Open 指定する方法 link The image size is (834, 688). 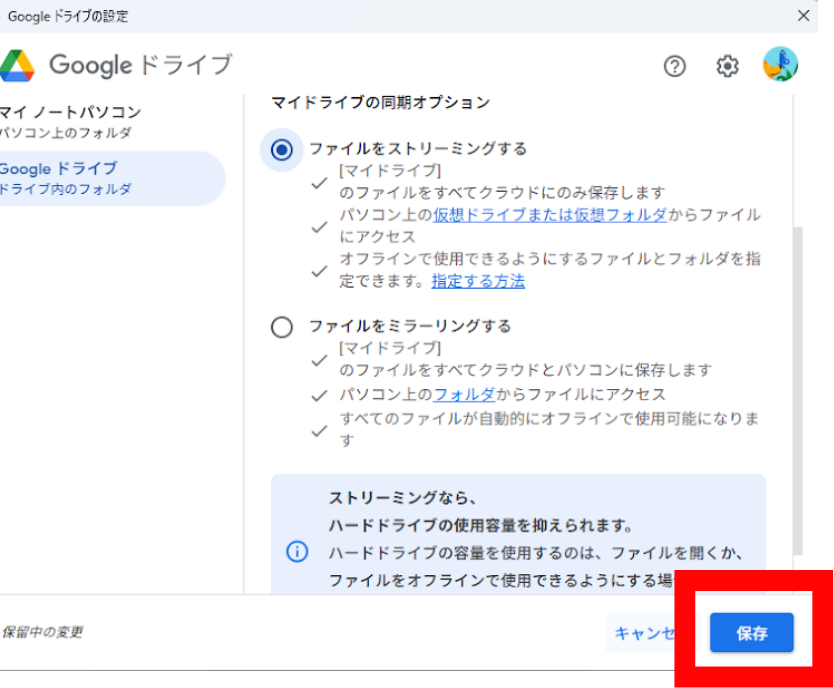478,281
